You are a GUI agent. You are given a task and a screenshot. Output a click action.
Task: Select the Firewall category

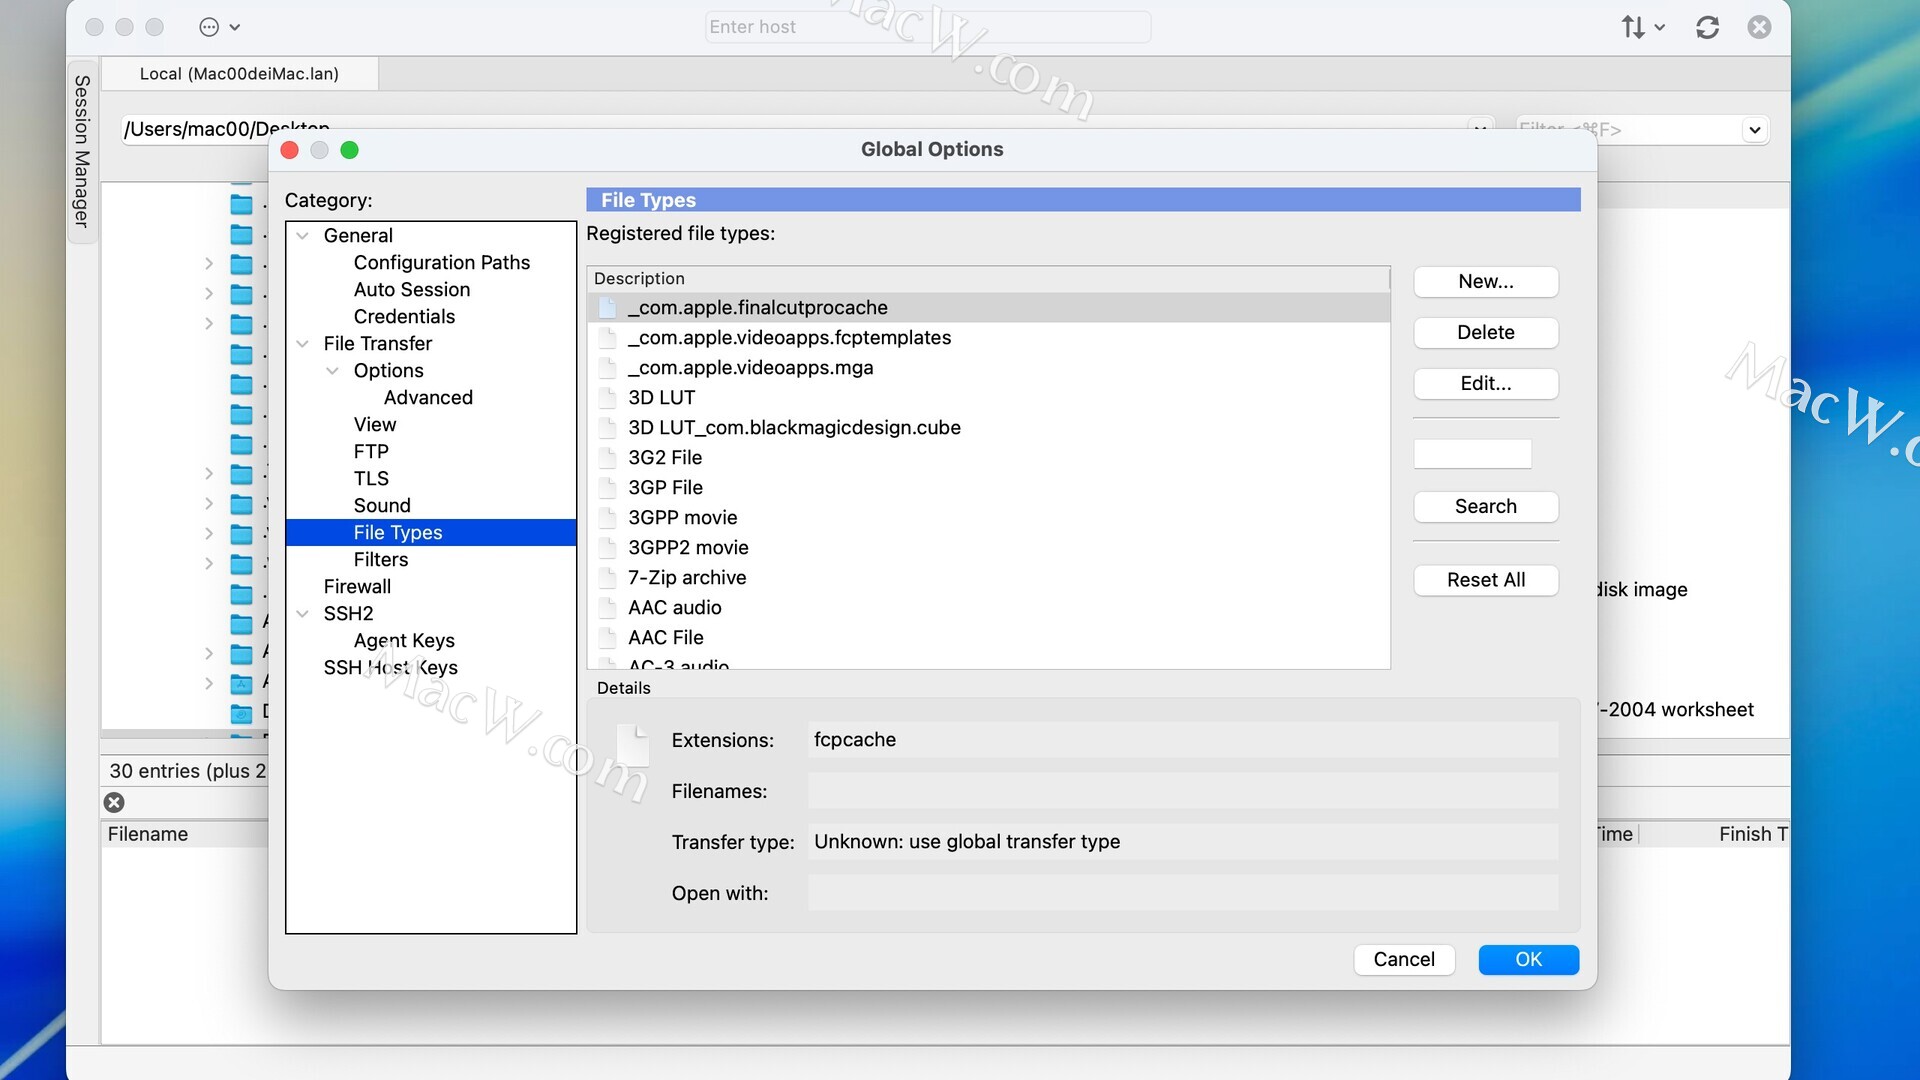tap(357, 587)
